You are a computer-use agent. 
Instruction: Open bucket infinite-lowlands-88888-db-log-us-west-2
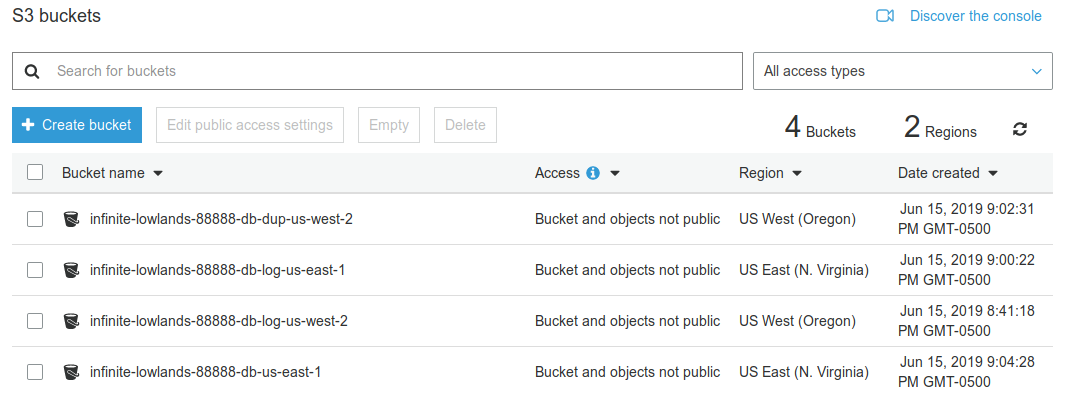tap(219, 320)
